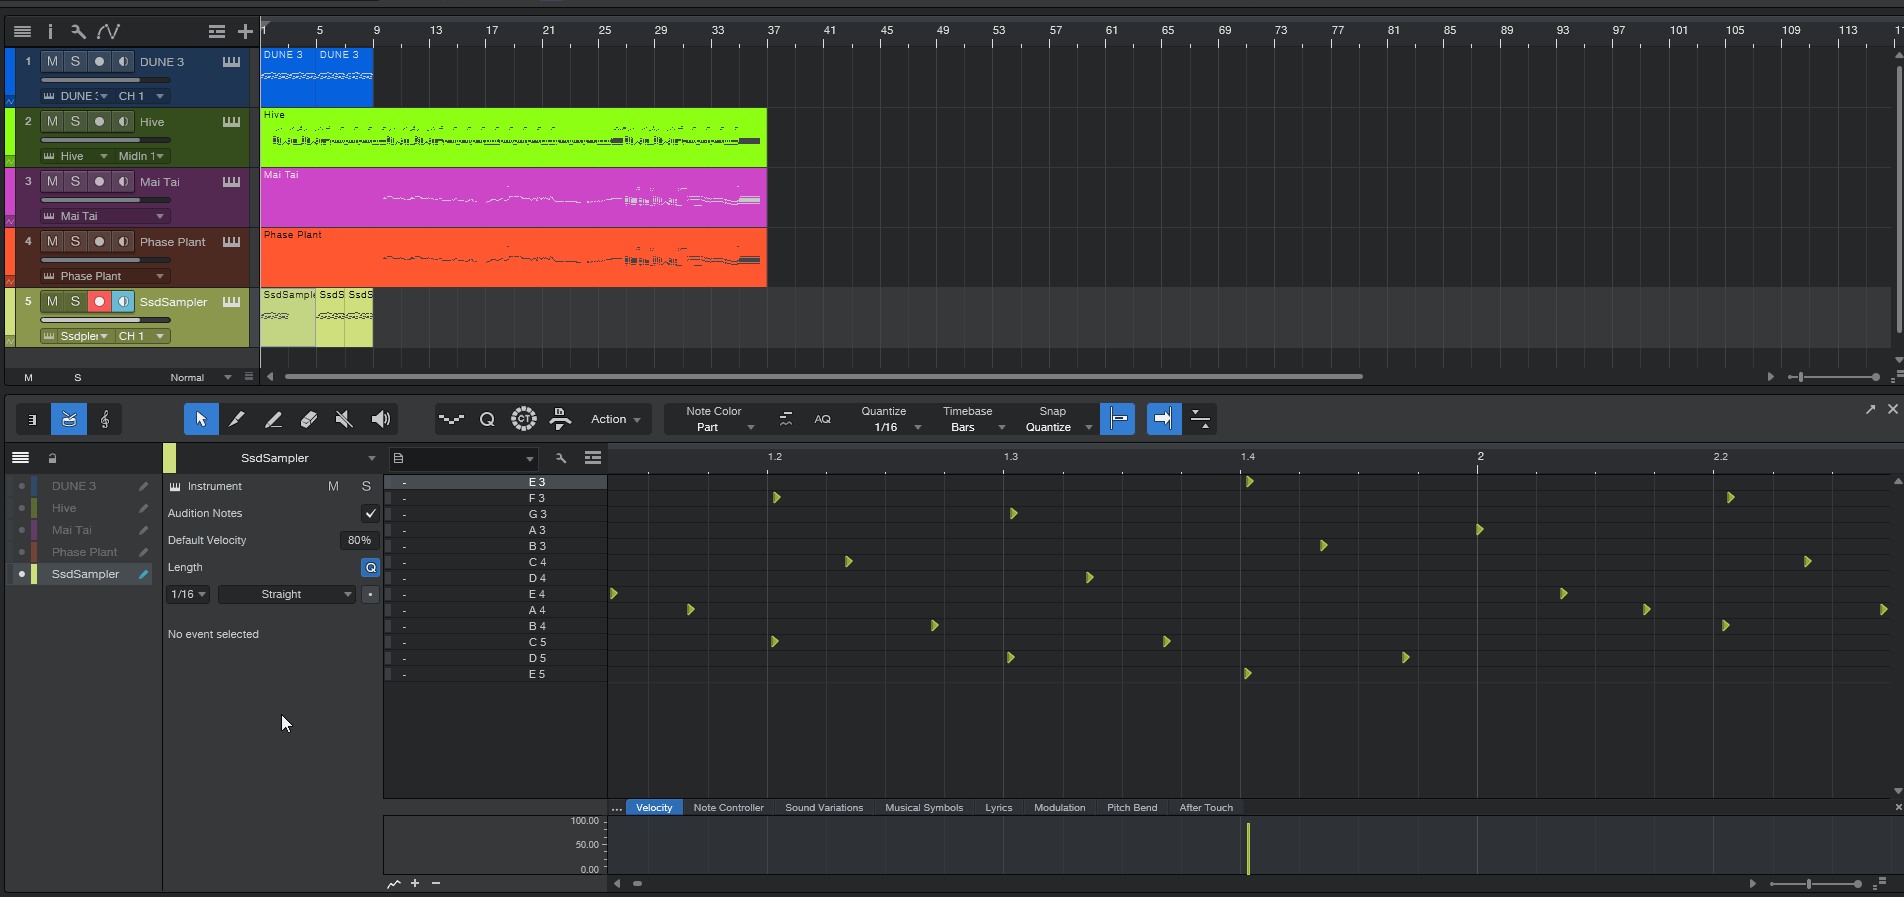1904x897 pixels.
Task: Click the global S solo button below tracks
Action: pyautogui.click(x=78, y=377)
